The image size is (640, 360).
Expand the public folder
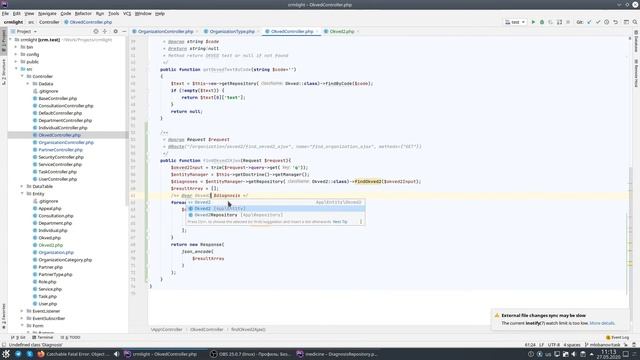click(x=17, y=62)
